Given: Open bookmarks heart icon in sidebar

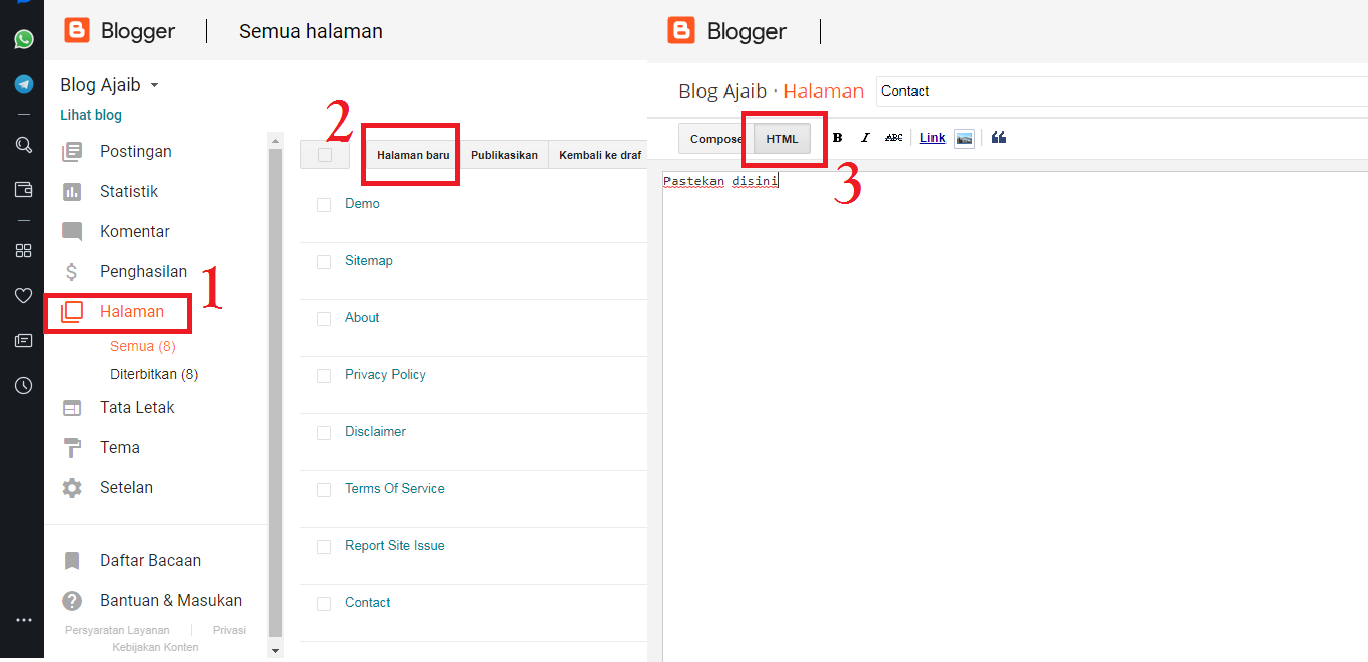Looking at the screenshot, I should pyautogui.click(x=23, y=295).
